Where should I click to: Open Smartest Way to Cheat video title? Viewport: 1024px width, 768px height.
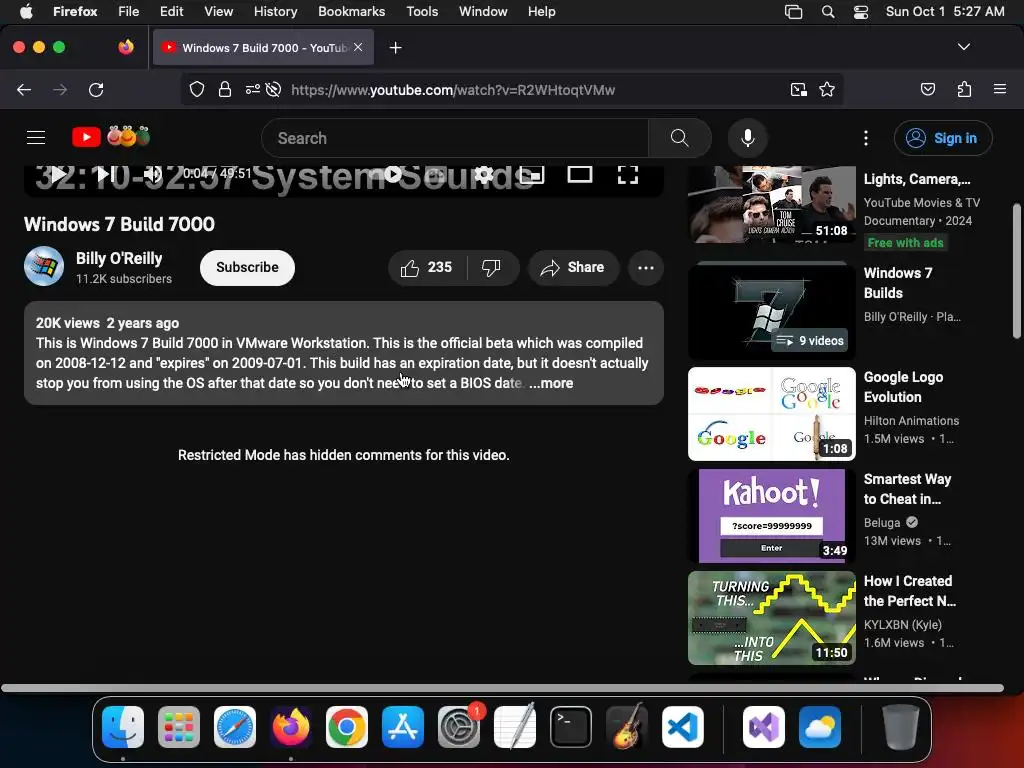[907, 489]
